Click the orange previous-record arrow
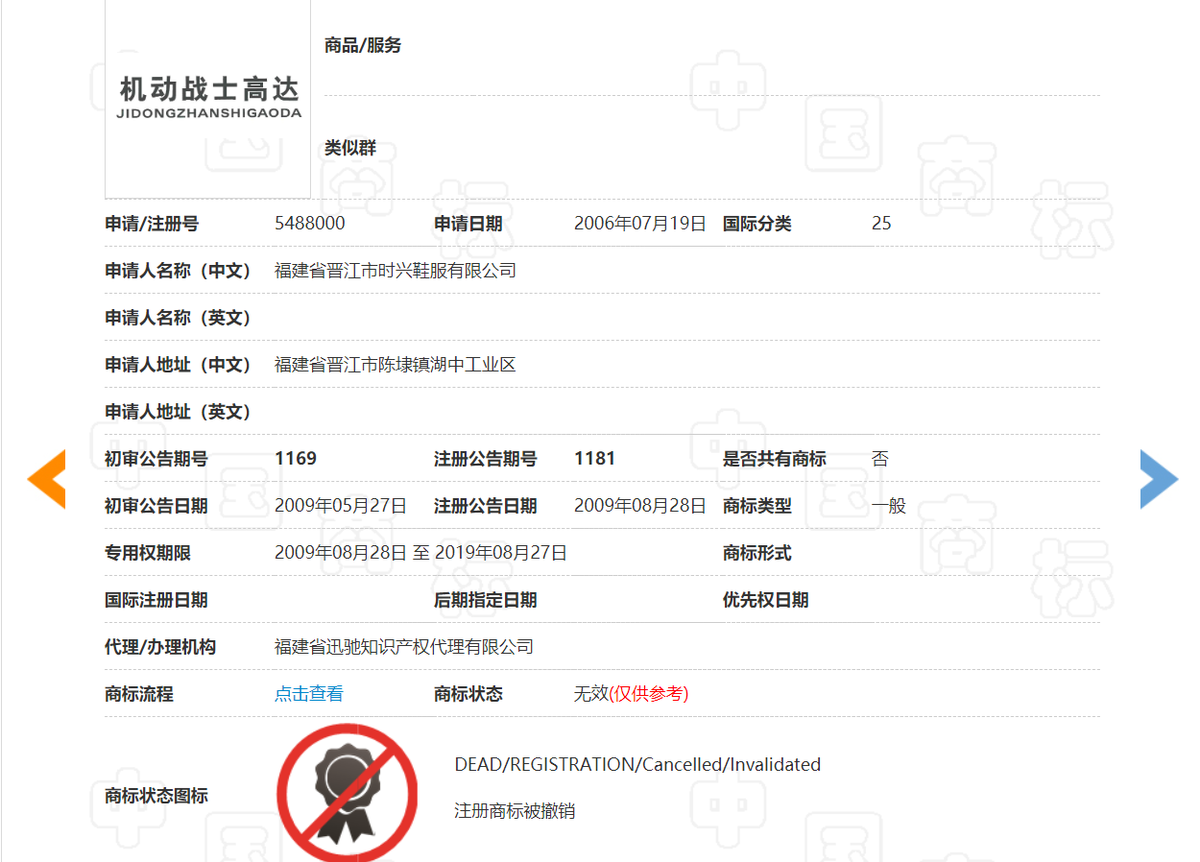Viewport: 1200px width, 862px height. point(47,480)
